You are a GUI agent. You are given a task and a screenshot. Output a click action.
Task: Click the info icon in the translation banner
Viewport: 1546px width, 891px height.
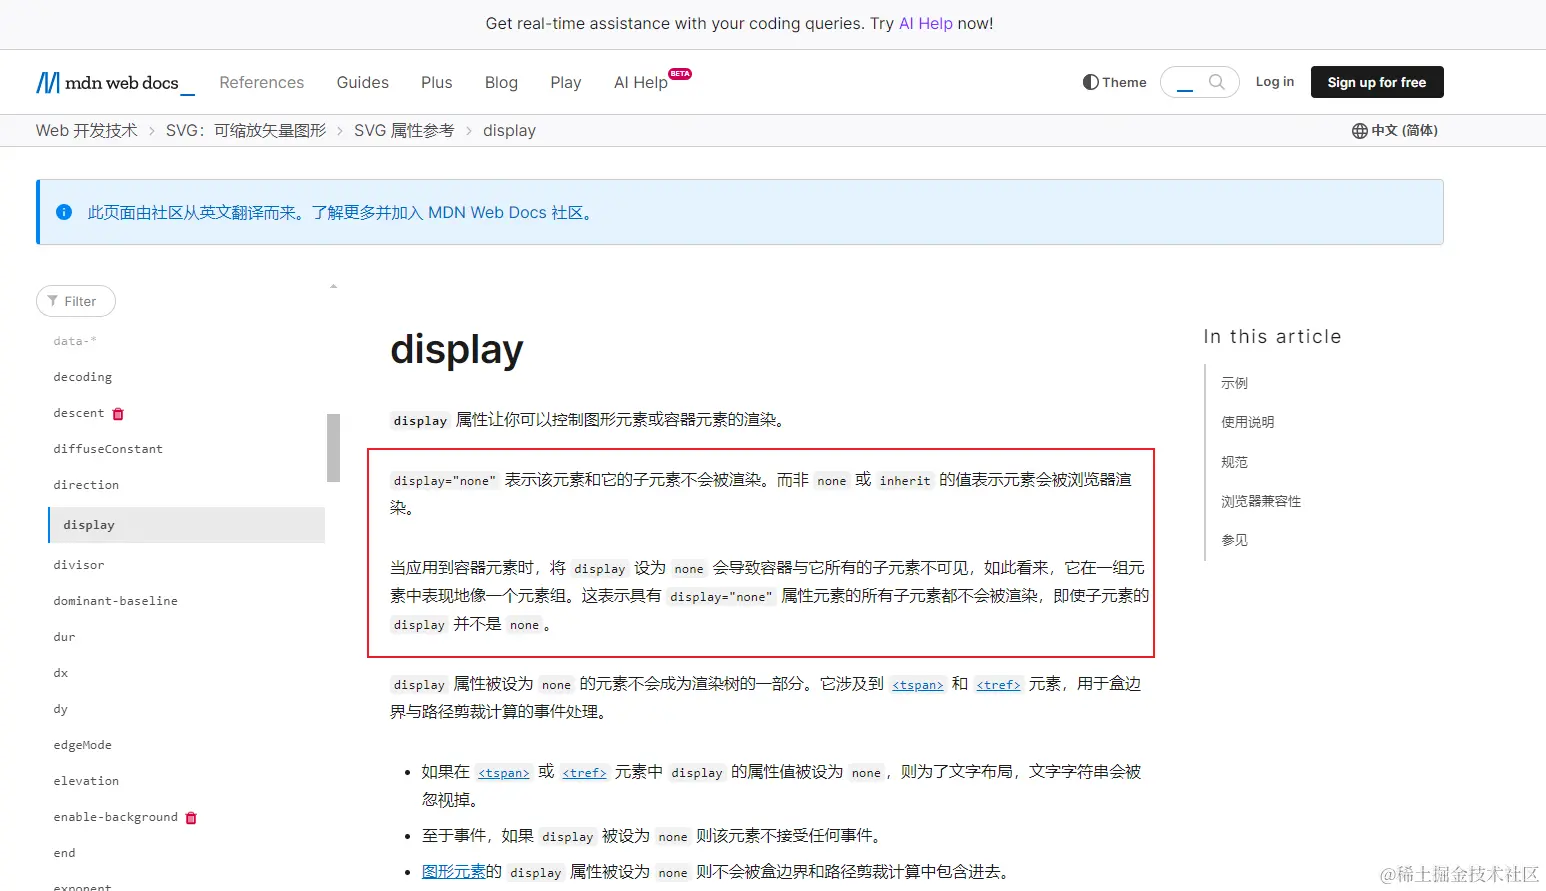(x=63, y=212)
